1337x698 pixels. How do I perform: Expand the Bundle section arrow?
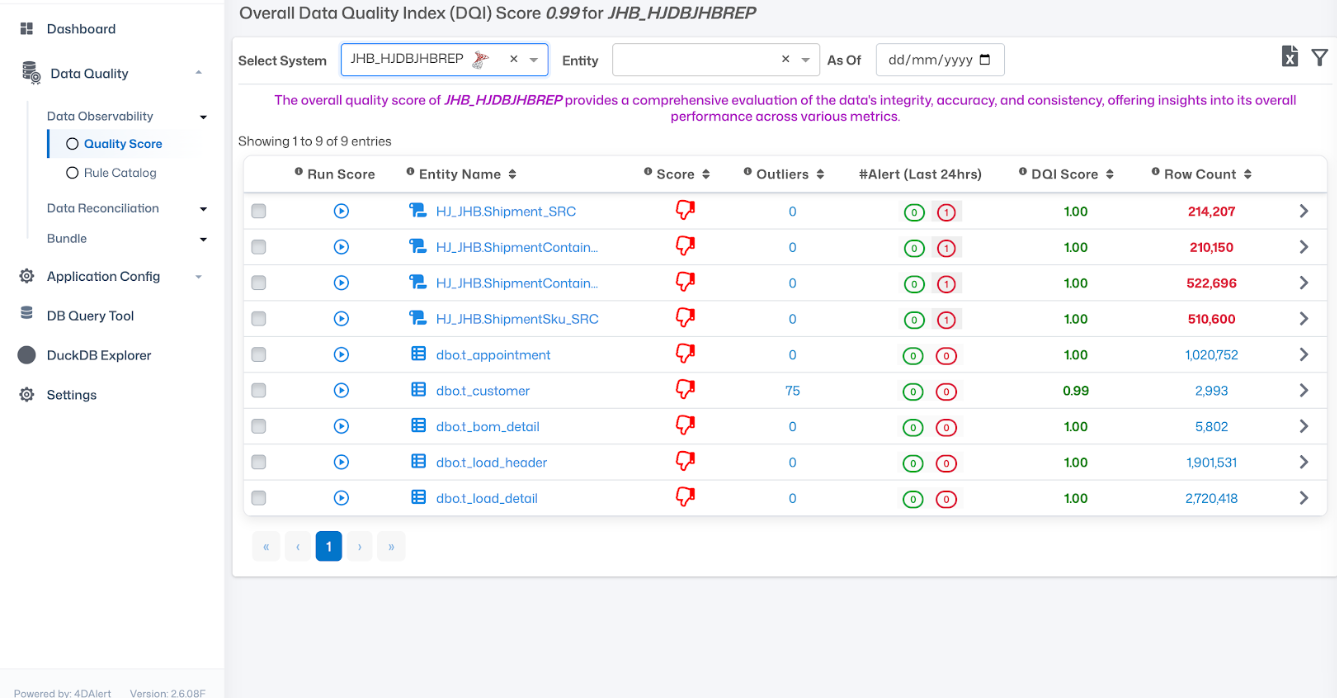[x=203, y=239]
